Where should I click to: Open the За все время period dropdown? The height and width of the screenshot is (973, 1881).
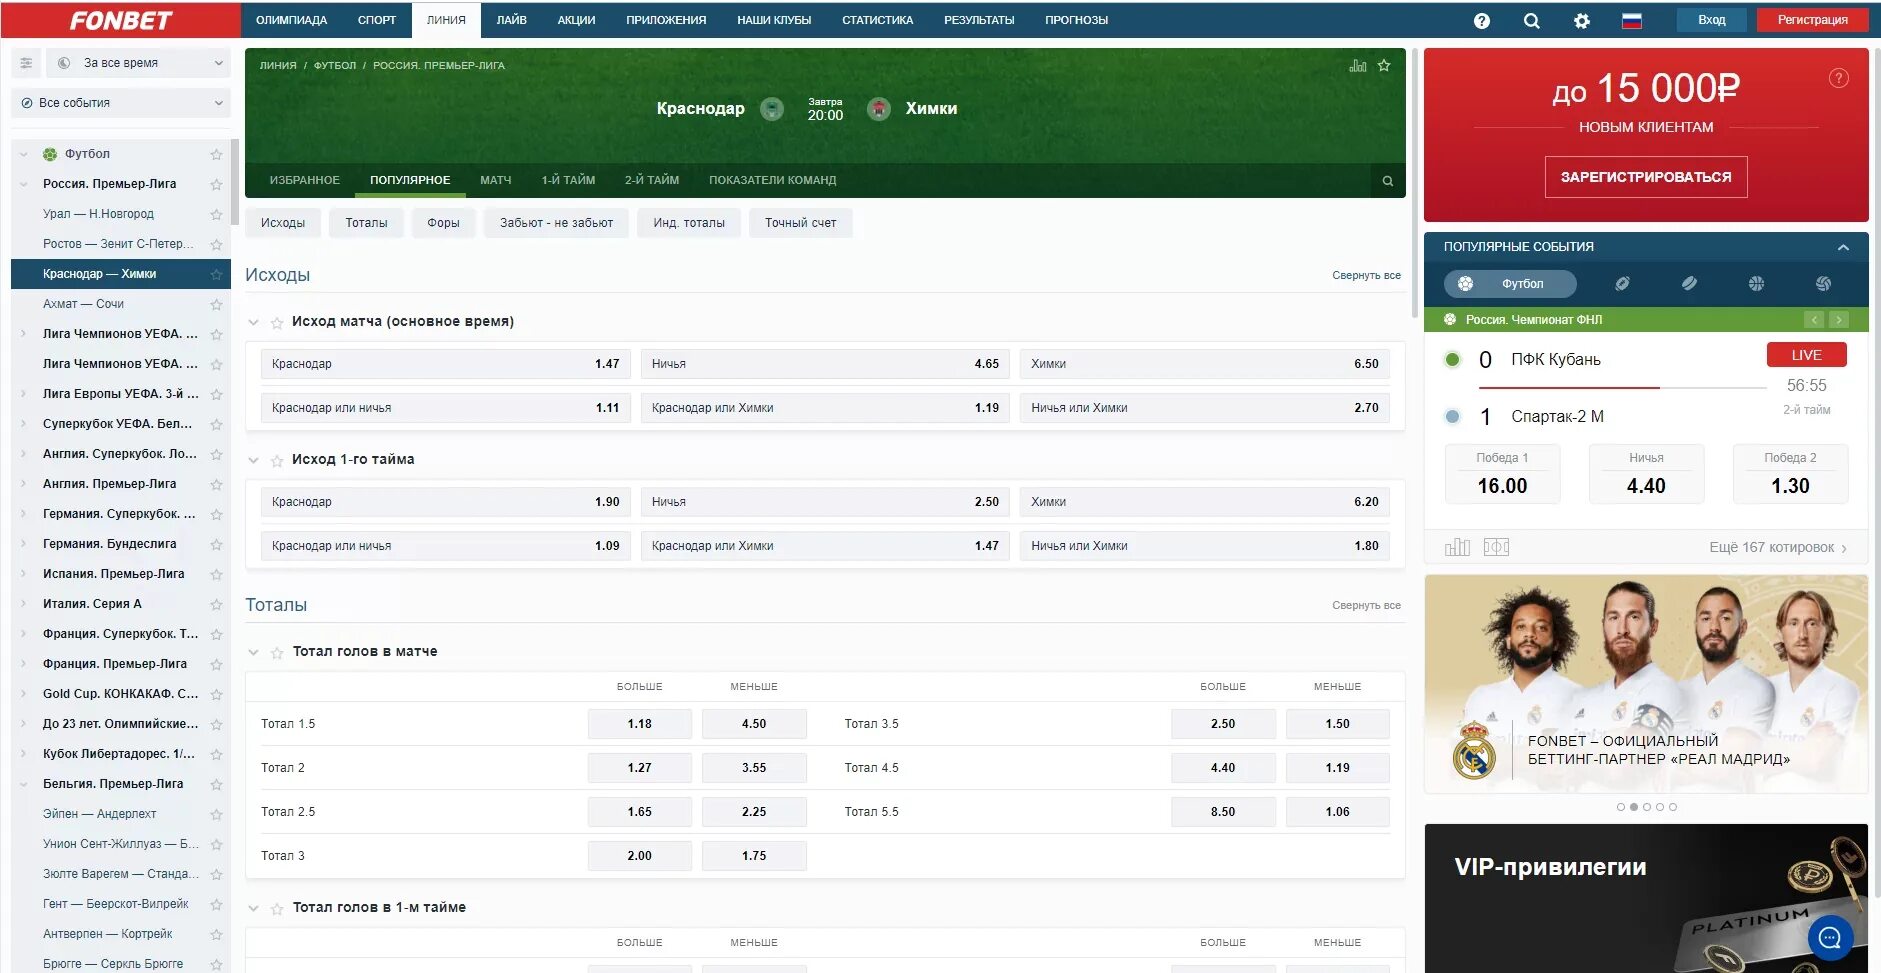[138, 63]
